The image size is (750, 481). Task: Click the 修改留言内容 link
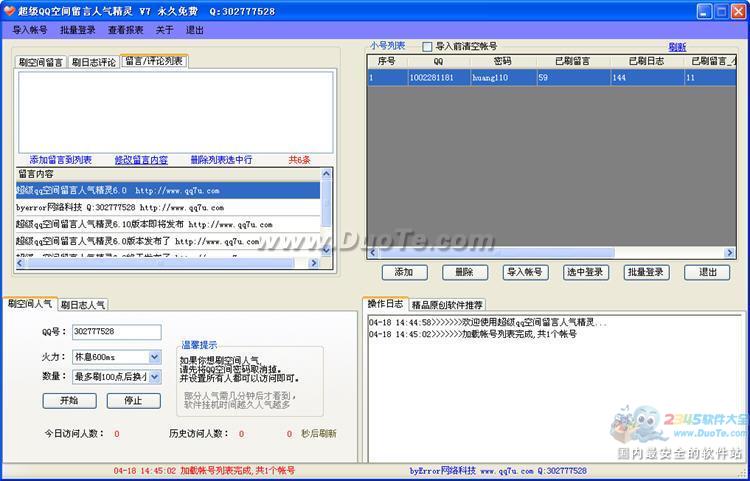(141, 160)
